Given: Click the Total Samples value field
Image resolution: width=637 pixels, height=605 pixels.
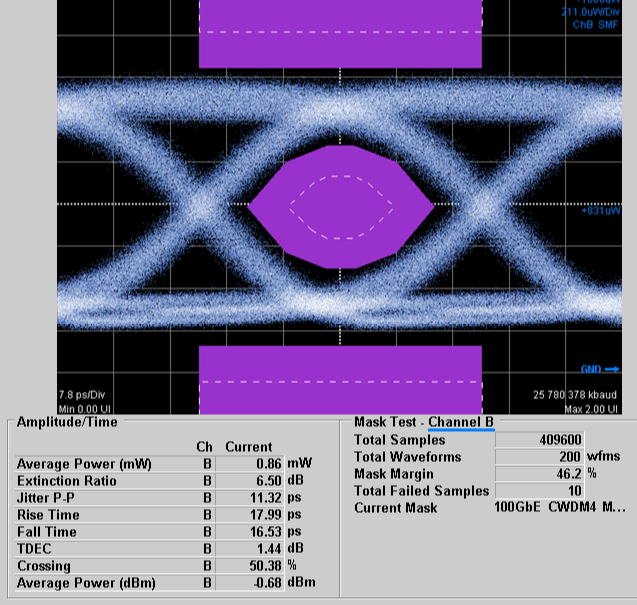Looking at the screenshot, I should coord(539,440).
